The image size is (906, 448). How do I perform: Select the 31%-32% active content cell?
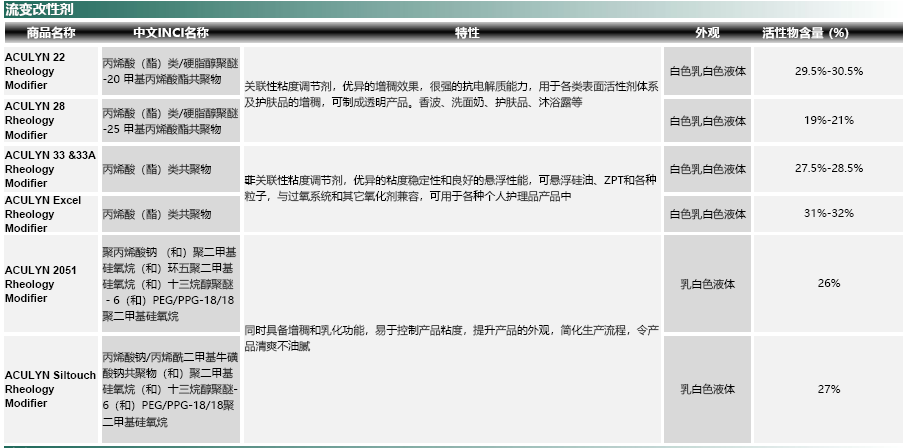pyautogui.click(x=828, y=214)
